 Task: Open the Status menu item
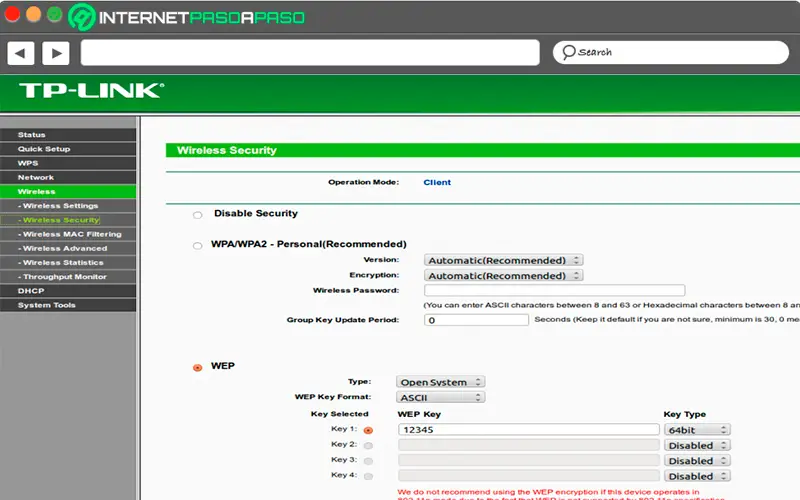click(68, 135)
